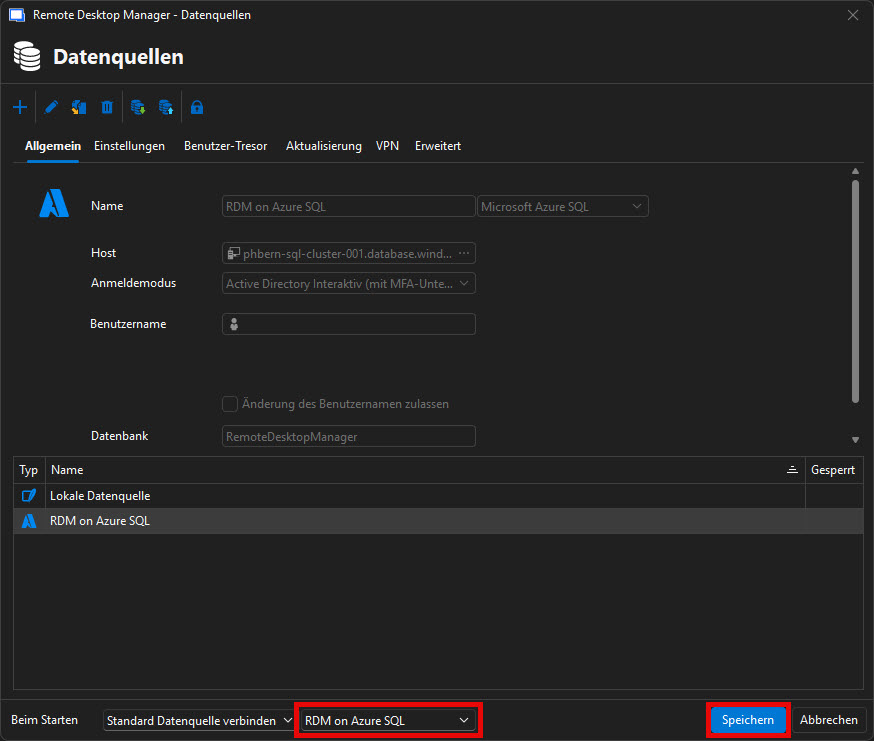Image resolution: width=874 pixels, height=741 pixels.
Task: Click the import data source icon, green arrow
Action: pos(139,107)
